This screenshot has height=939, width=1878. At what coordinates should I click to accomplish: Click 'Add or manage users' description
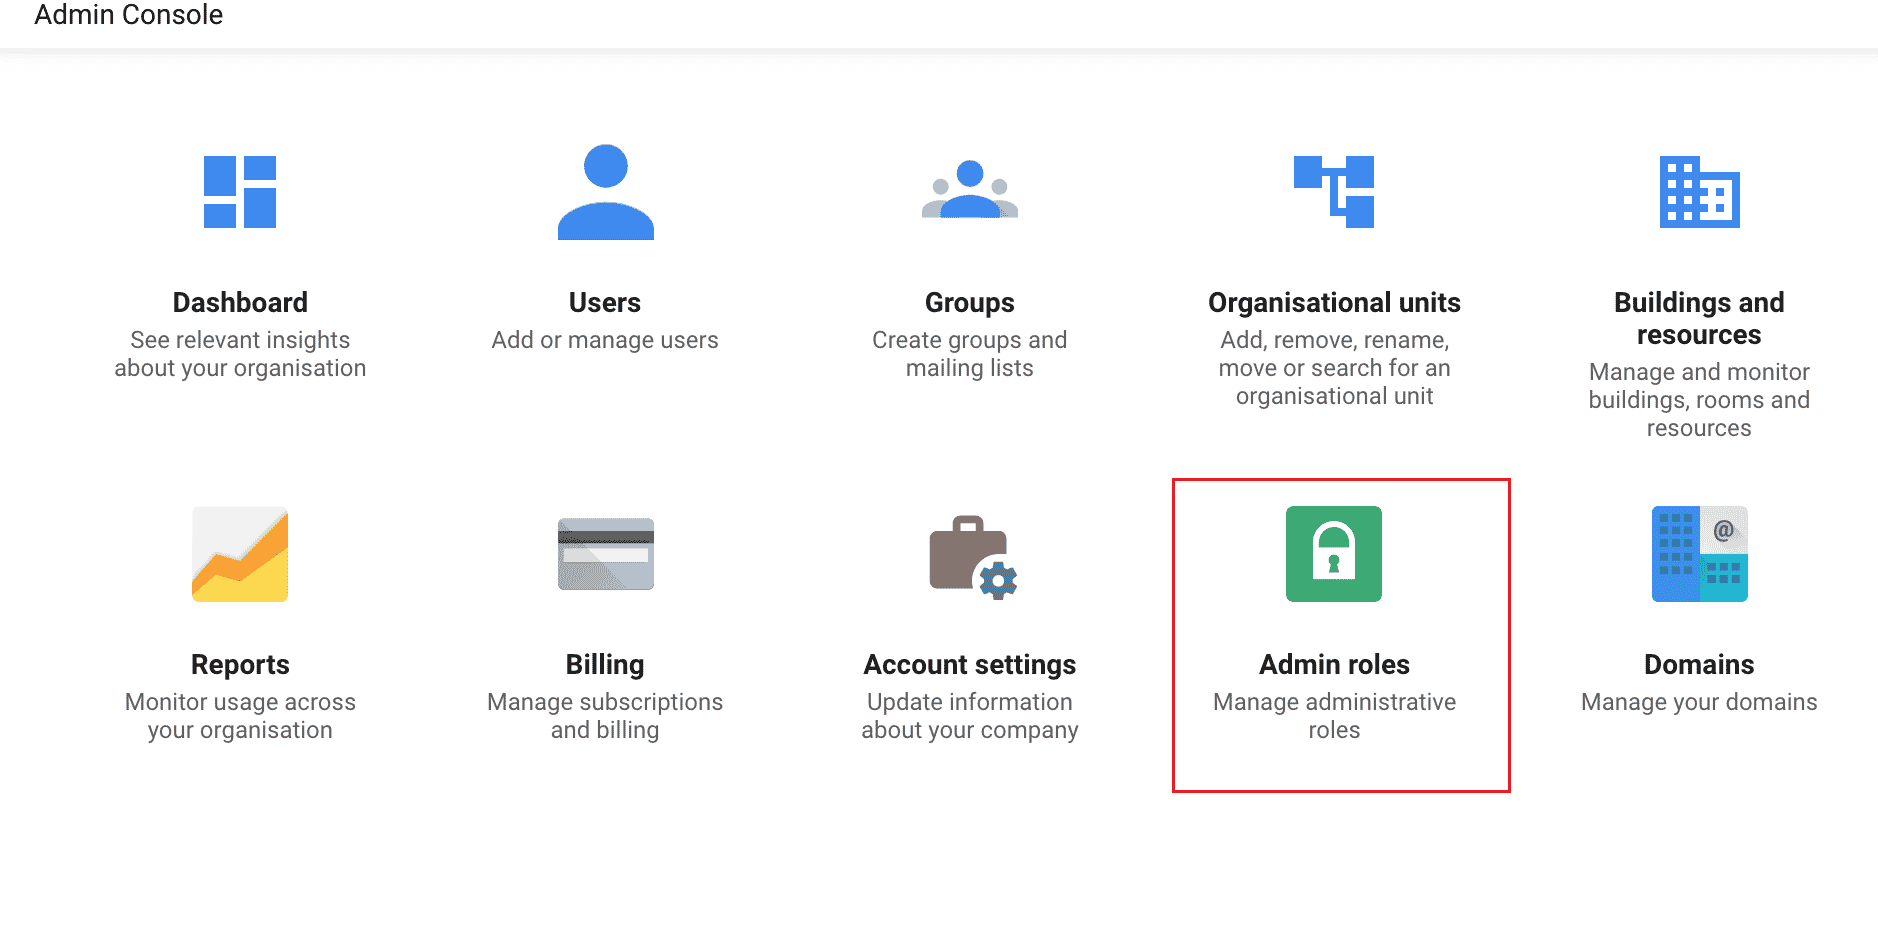tap(605, 340)
